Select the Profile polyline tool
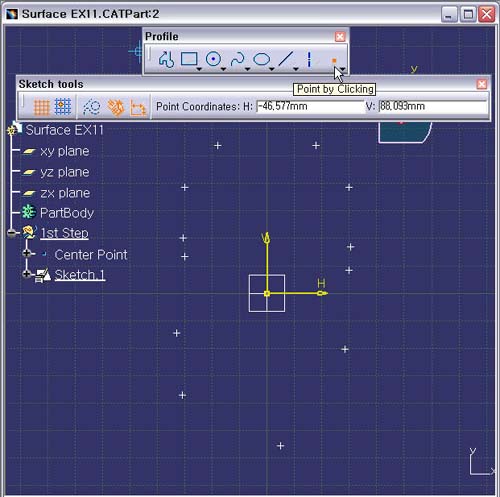 pyautogui.click(x=166, y=59)
